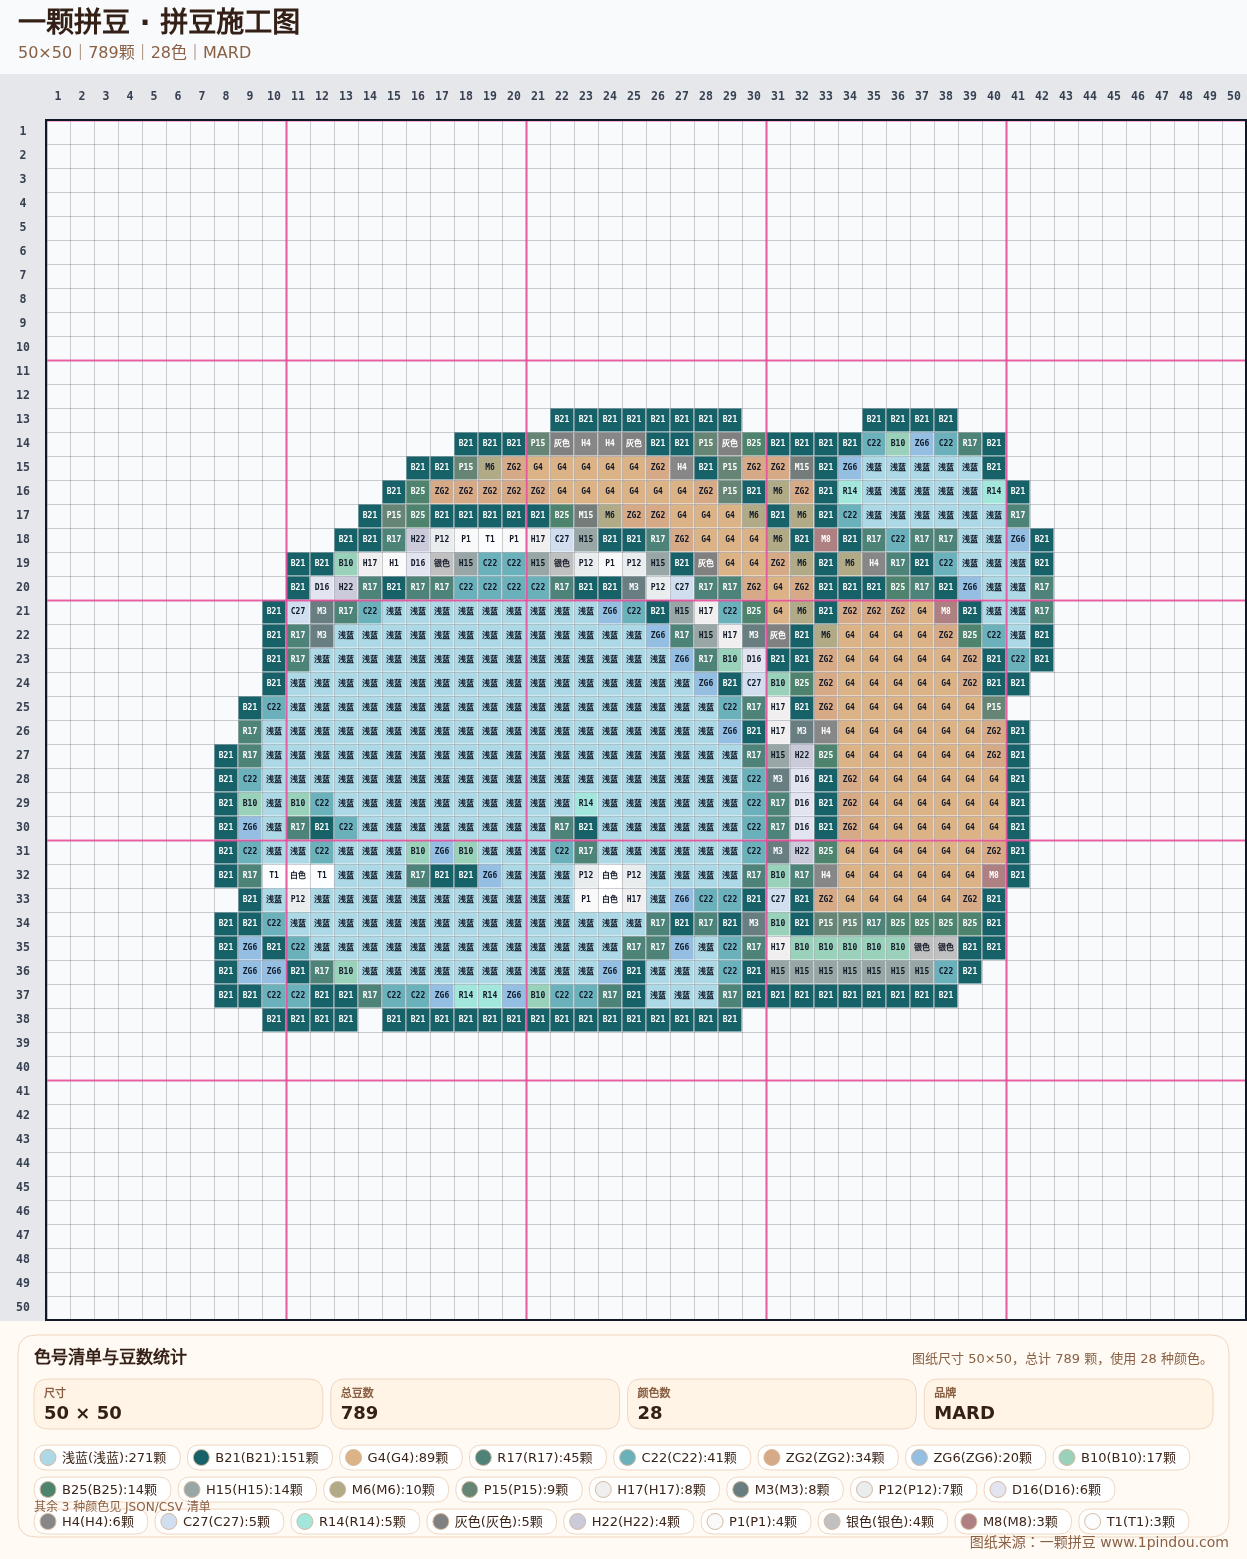Click the title 一颗拼豆 · 拼豆施工图

(159, 22)
